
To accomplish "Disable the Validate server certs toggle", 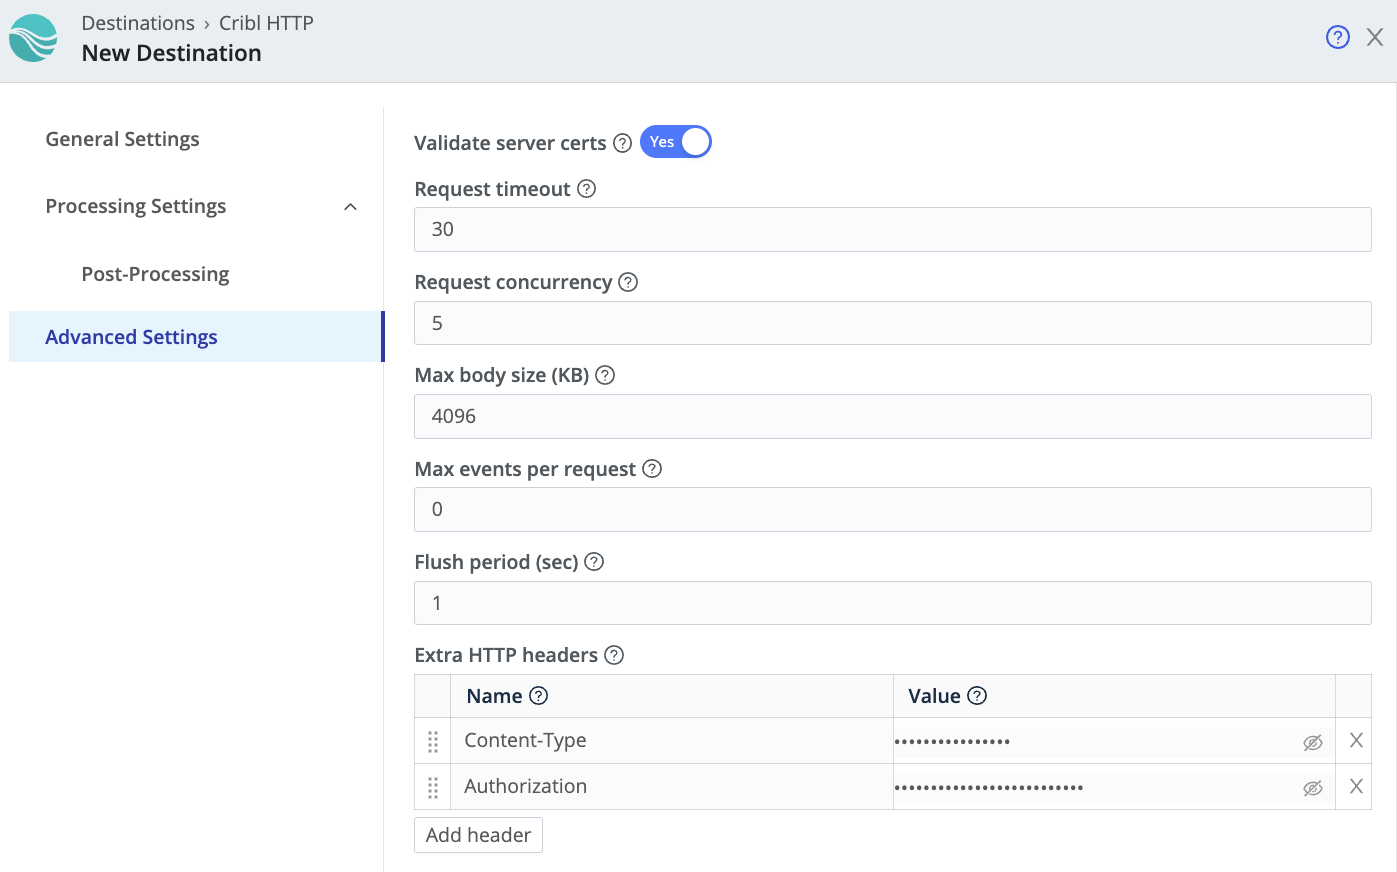I will (676, 141).
